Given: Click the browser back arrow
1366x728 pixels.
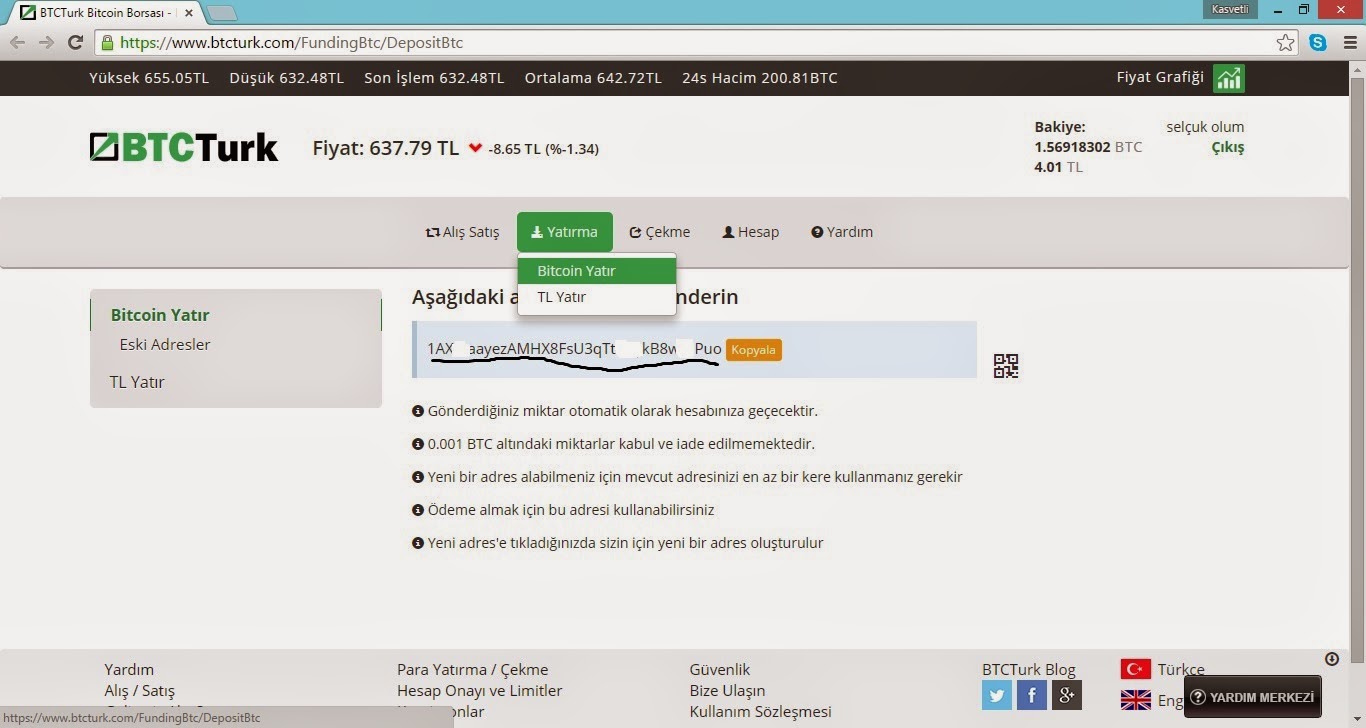Looking at the screenshot, I should [17, 43].
